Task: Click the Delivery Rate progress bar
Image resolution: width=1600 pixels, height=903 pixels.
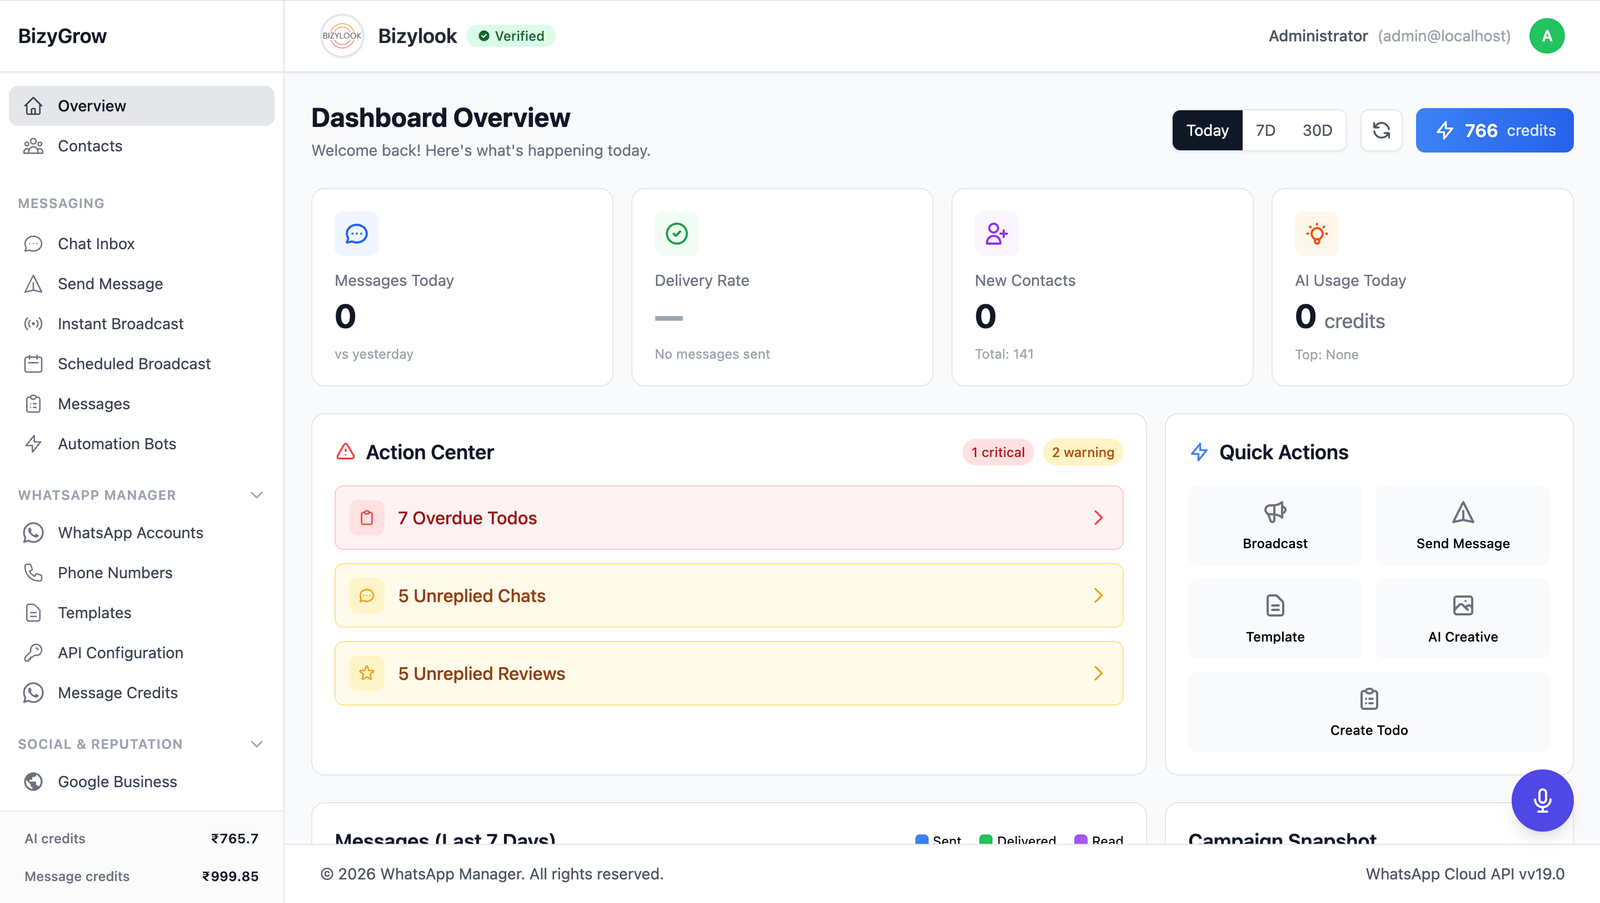Action: [669, 318]
